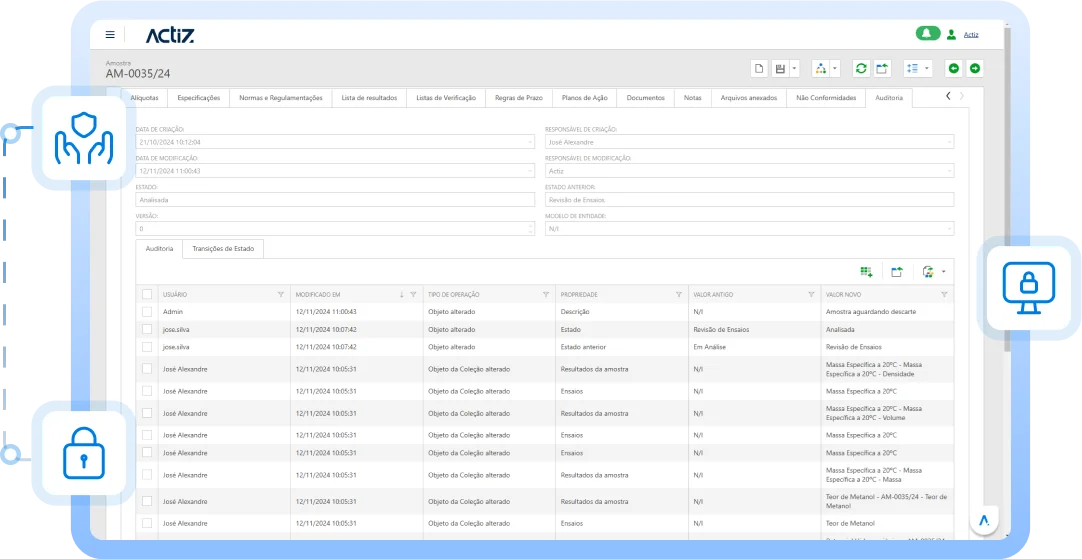Switch to the Documentos tab
The image size is (1082, 559).
[645, 98]
